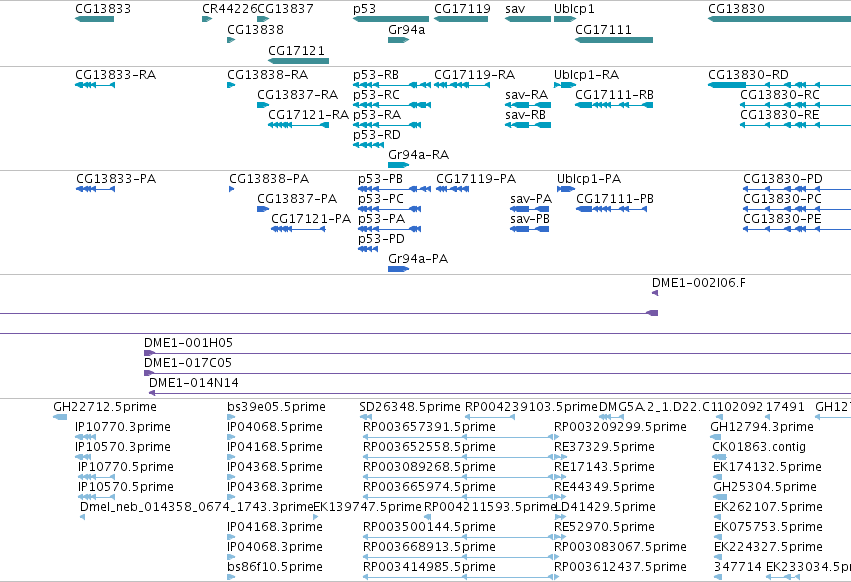Image resolution: width=851 pixels, height=582 pixels.
Task: Click the p53-RA transcript
Action: point(387,125)
